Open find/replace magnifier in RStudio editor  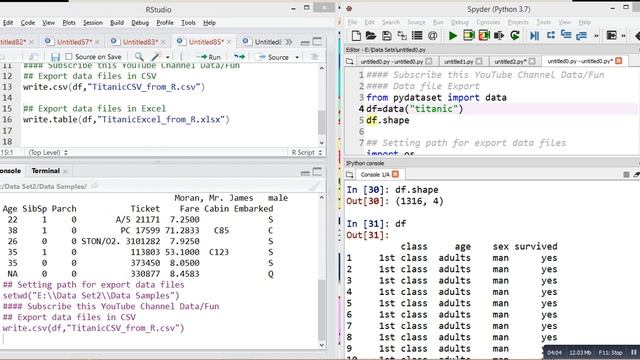(x=139, y=57)
